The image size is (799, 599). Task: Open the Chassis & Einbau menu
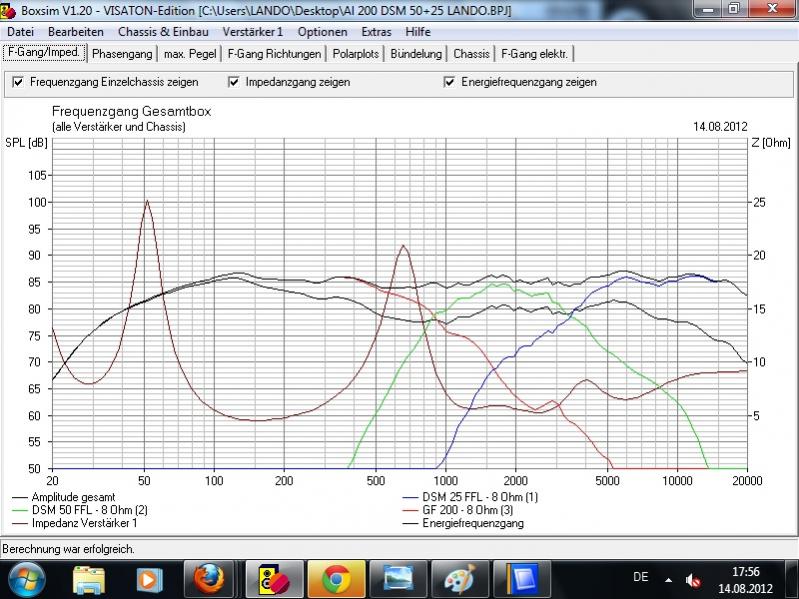(163, 32)
